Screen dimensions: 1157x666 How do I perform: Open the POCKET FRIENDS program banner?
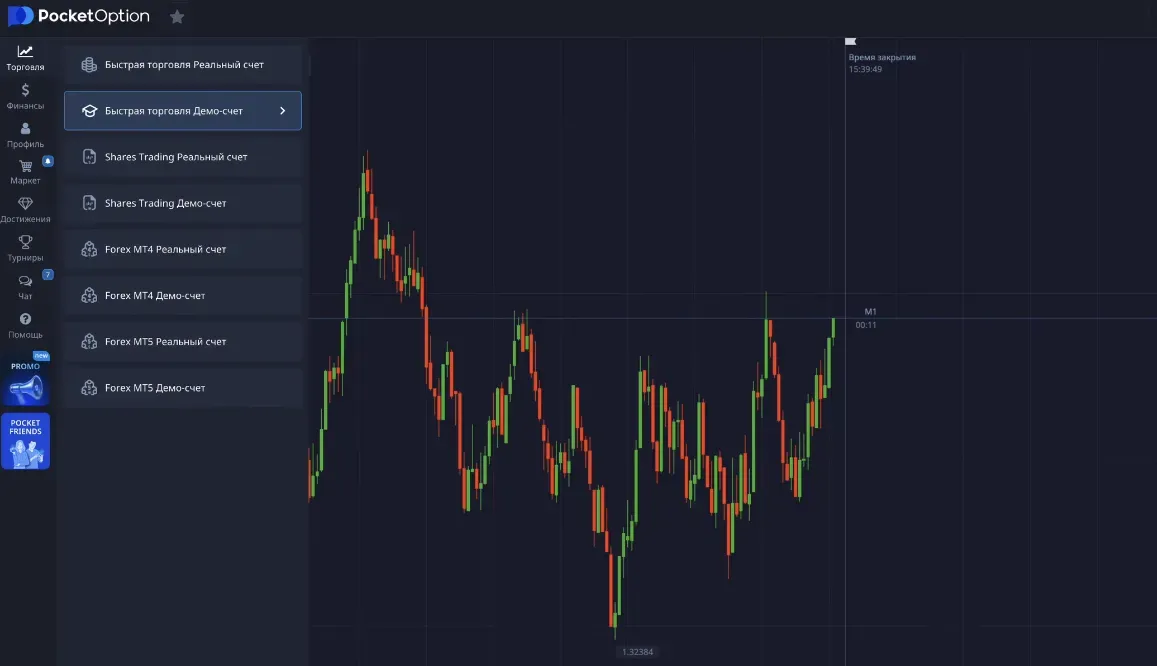pos(25,440)
